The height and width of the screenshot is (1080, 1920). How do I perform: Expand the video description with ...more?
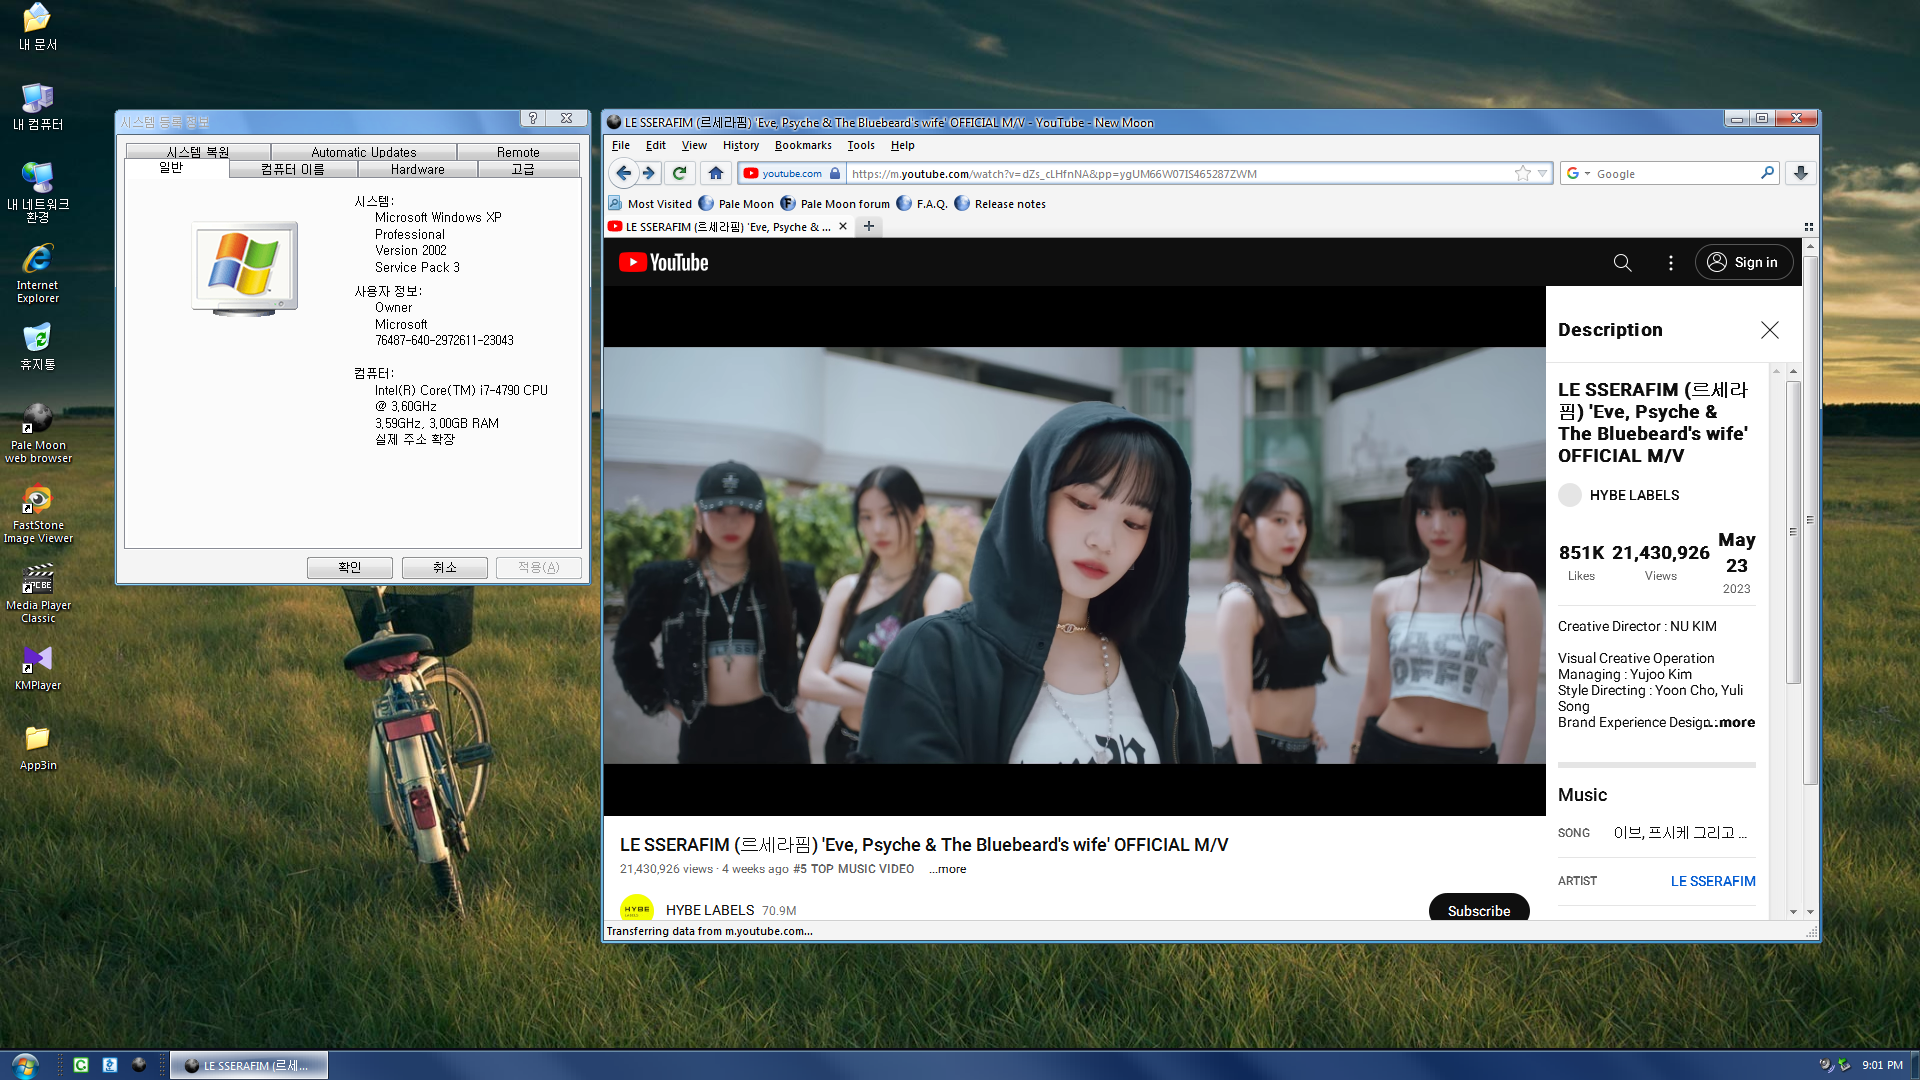[x=947, y=869]
